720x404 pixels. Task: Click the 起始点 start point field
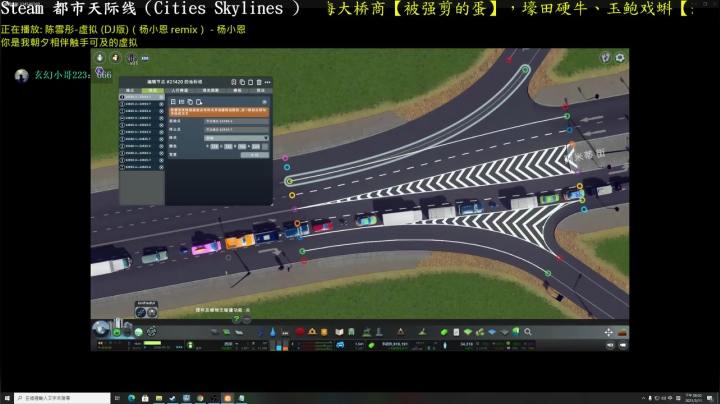236,121
